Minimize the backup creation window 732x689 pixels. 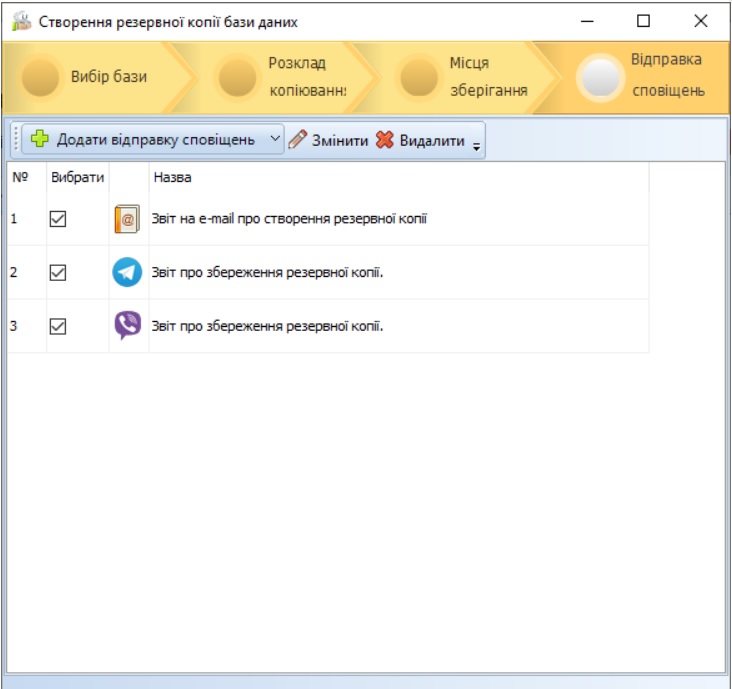click(587, 21)
